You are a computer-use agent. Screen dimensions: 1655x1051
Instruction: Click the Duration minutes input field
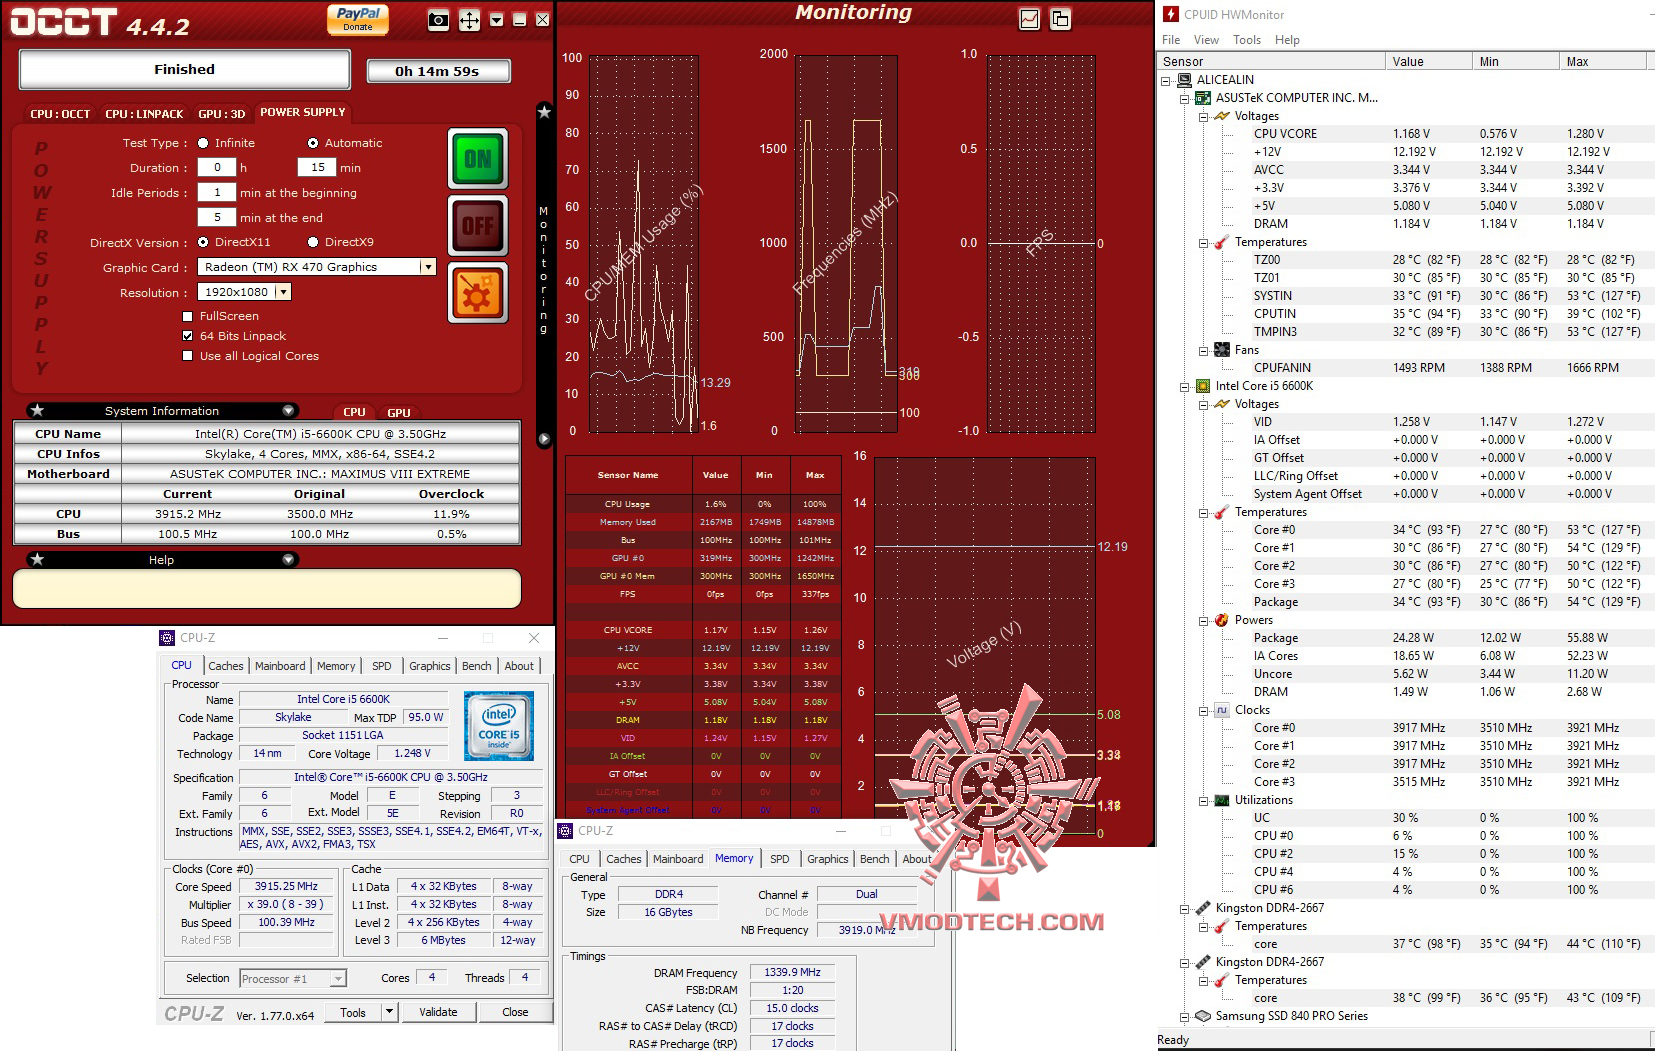317,167
